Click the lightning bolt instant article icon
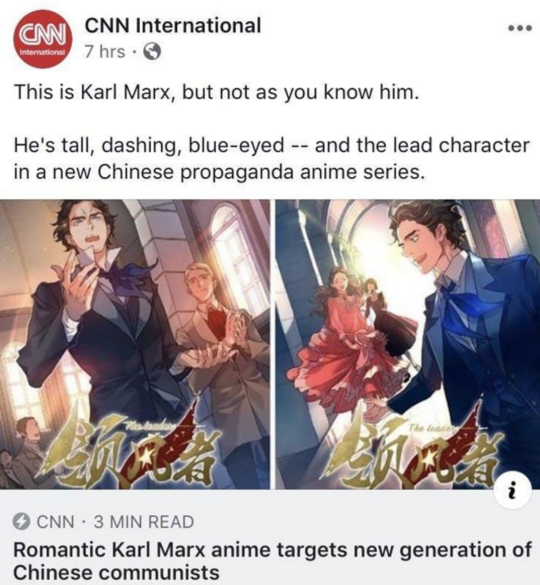Viewport: 540px width, 585px height. pyautogui.click(x=21, y=522)
